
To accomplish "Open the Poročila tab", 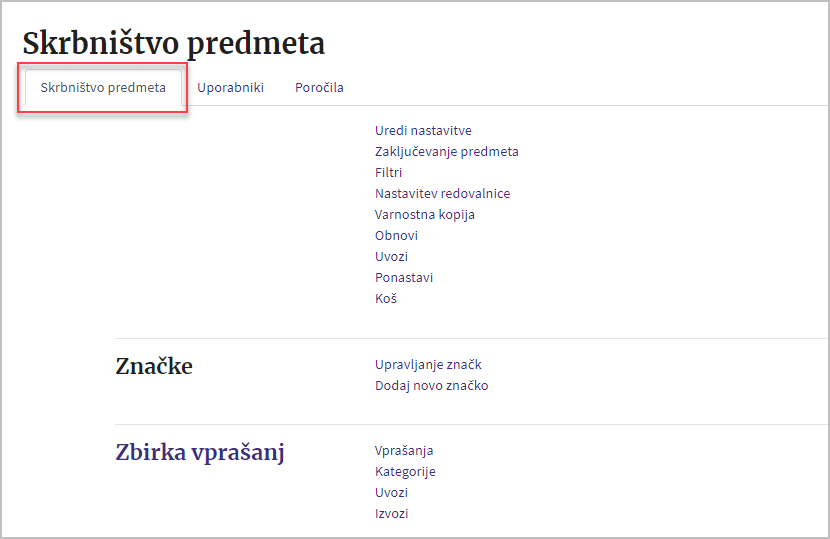I will tap(319, 87).
